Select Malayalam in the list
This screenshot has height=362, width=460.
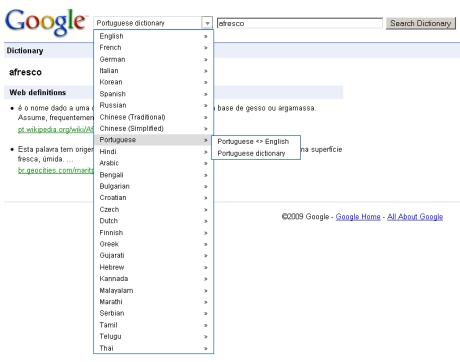(x=153, y=290)
